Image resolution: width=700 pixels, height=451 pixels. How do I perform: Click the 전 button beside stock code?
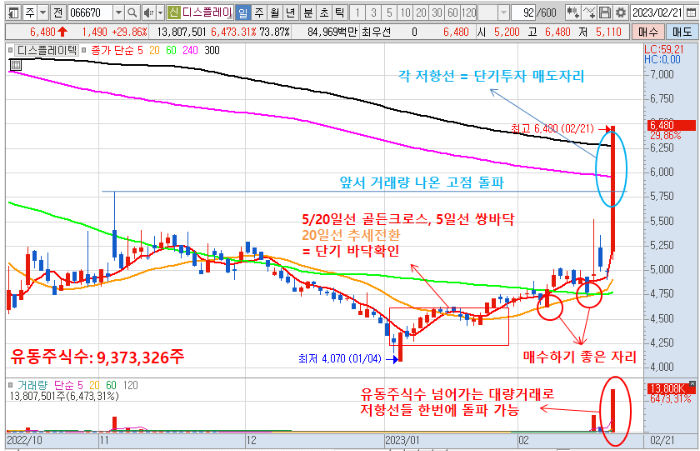point(58,13)
